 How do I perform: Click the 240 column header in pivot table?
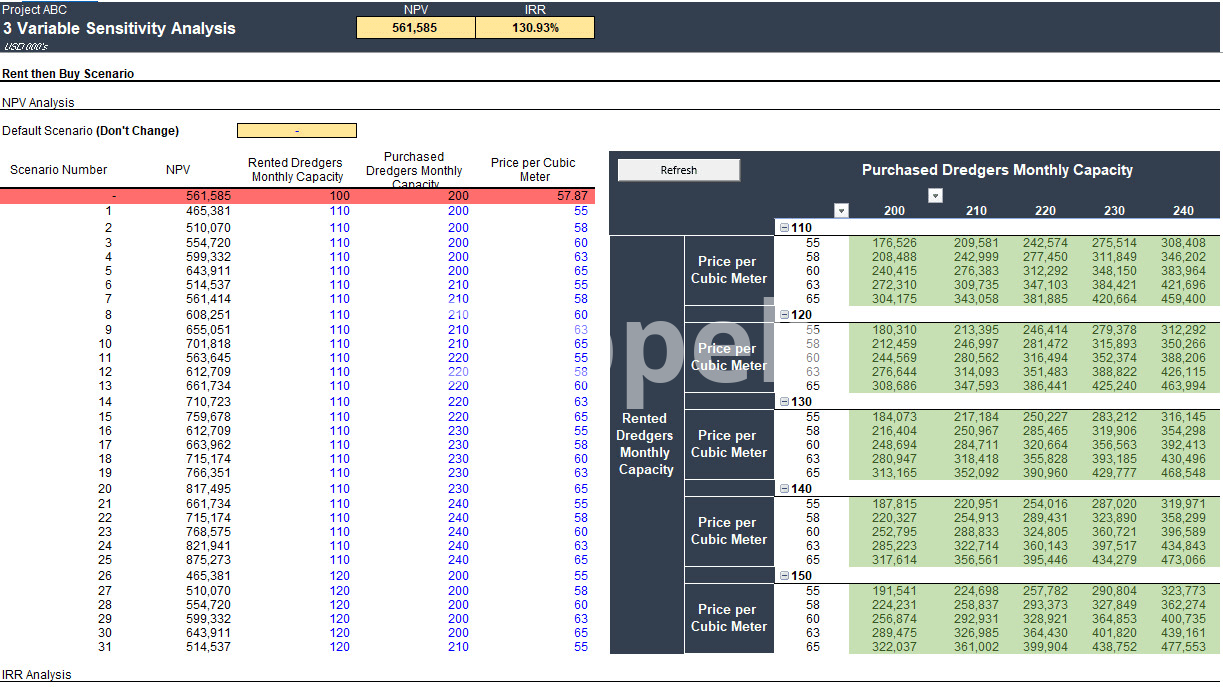(1182, 211)
